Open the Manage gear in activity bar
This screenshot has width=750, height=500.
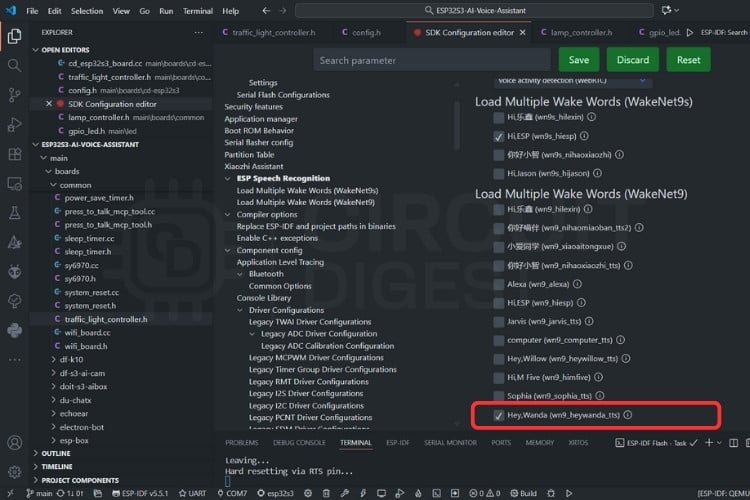point(14,472)
